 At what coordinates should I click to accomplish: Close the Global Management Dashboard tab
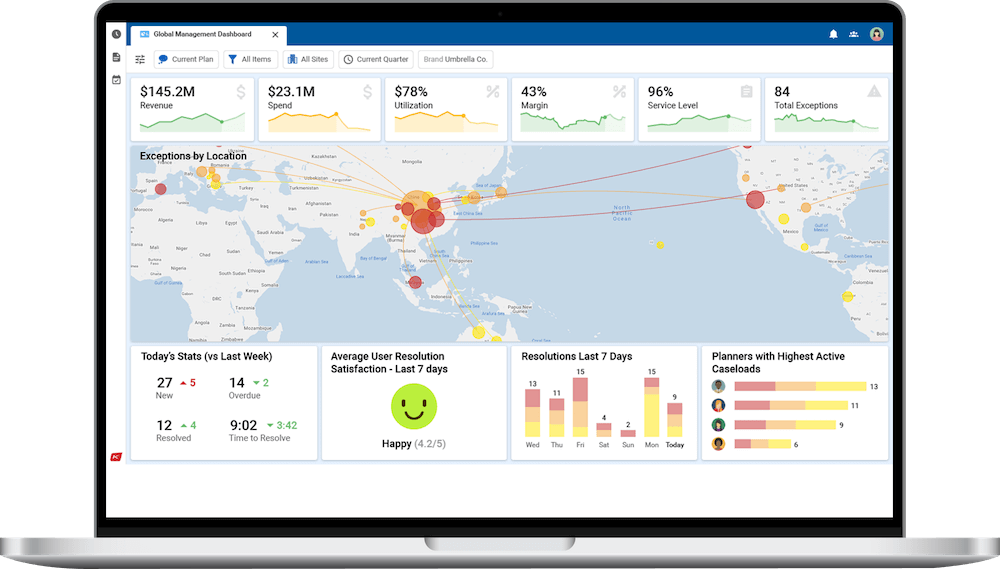(275, 35)
